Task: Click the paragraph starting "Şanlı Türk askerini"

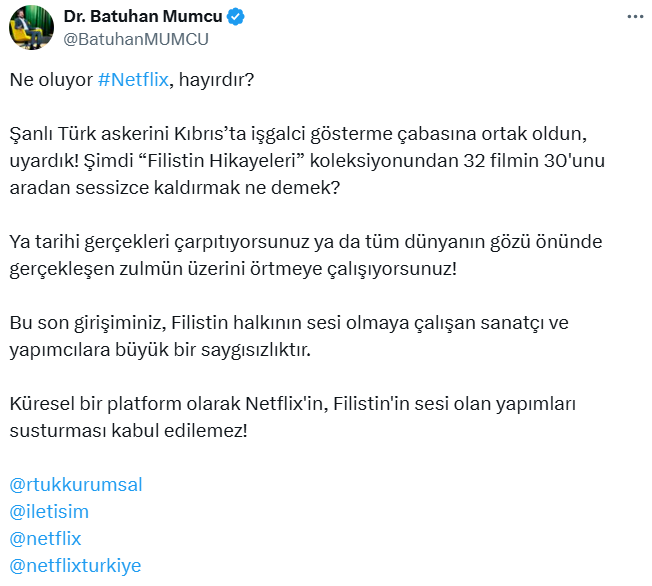Action: pyautogui.click(x=307, y=161)
